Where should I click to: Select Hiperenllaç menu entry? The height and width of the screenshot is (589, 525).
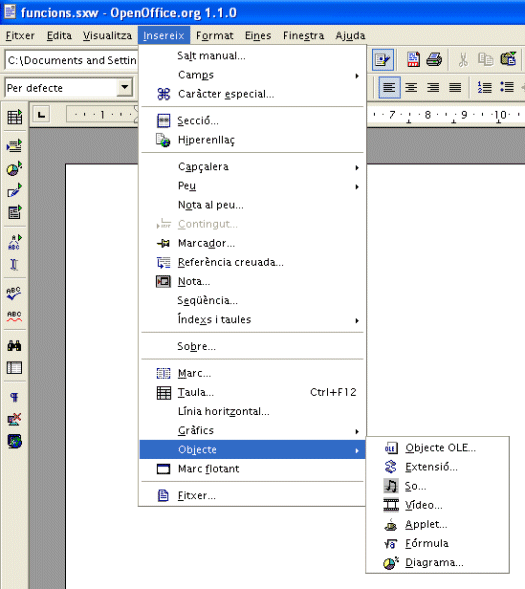(x=252, y=140)
